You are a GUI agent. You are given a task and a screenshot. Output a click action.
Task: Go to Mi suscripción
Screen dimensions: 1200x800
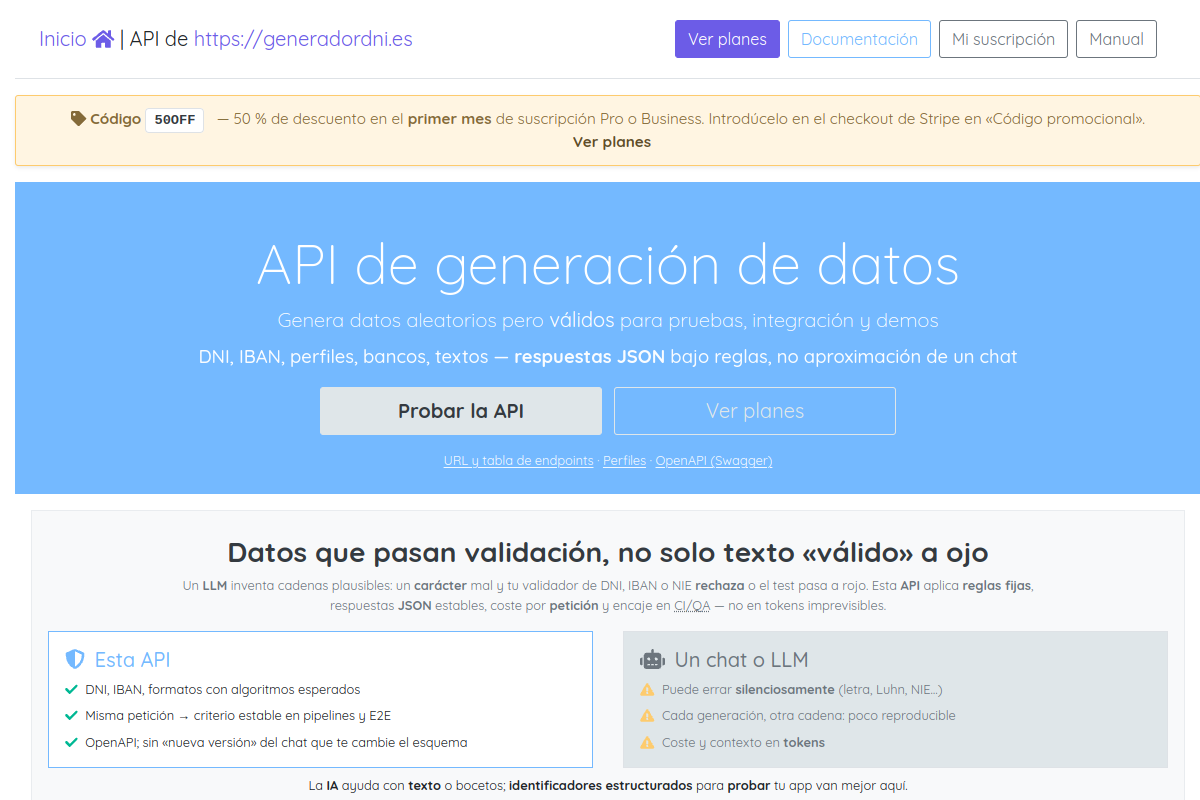[x=1003, y=39]
